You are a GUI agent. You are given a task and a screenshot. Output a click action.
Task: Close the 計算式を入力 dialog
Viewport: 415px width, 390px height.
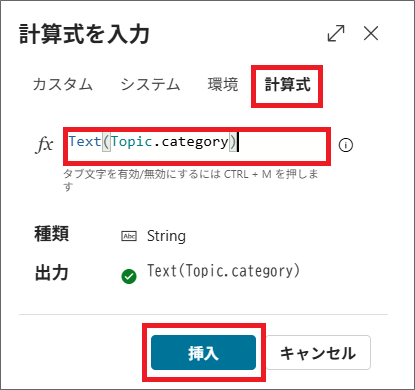click(x=371, y=33)
